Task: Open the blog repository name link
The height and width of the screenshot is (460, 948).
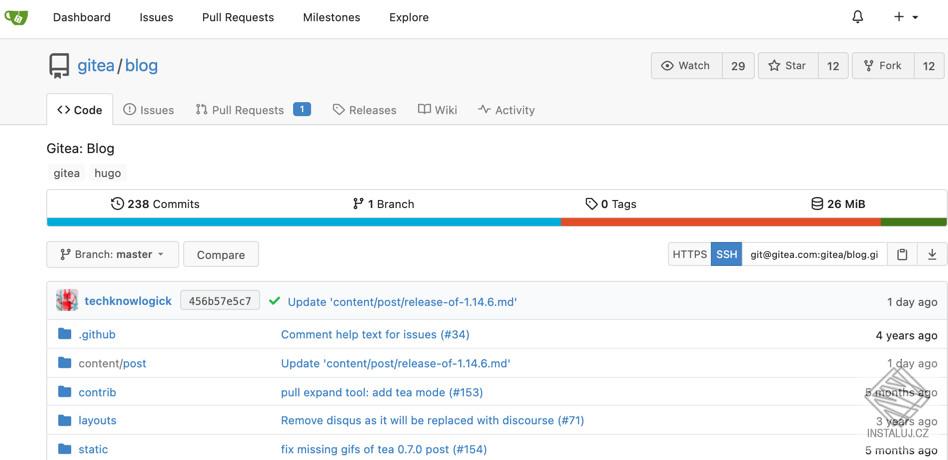Action: point(141,66)
